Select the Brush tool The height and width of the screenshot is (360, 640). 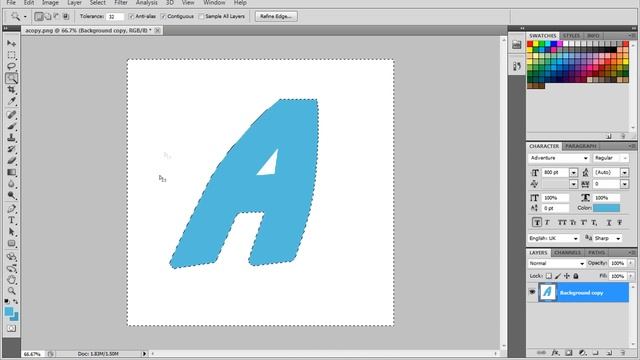pos(11,126)
